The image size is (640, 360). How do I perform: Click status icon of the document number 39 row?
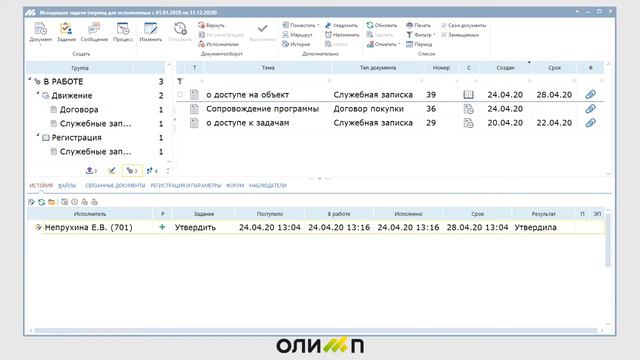tap(468, 95)
